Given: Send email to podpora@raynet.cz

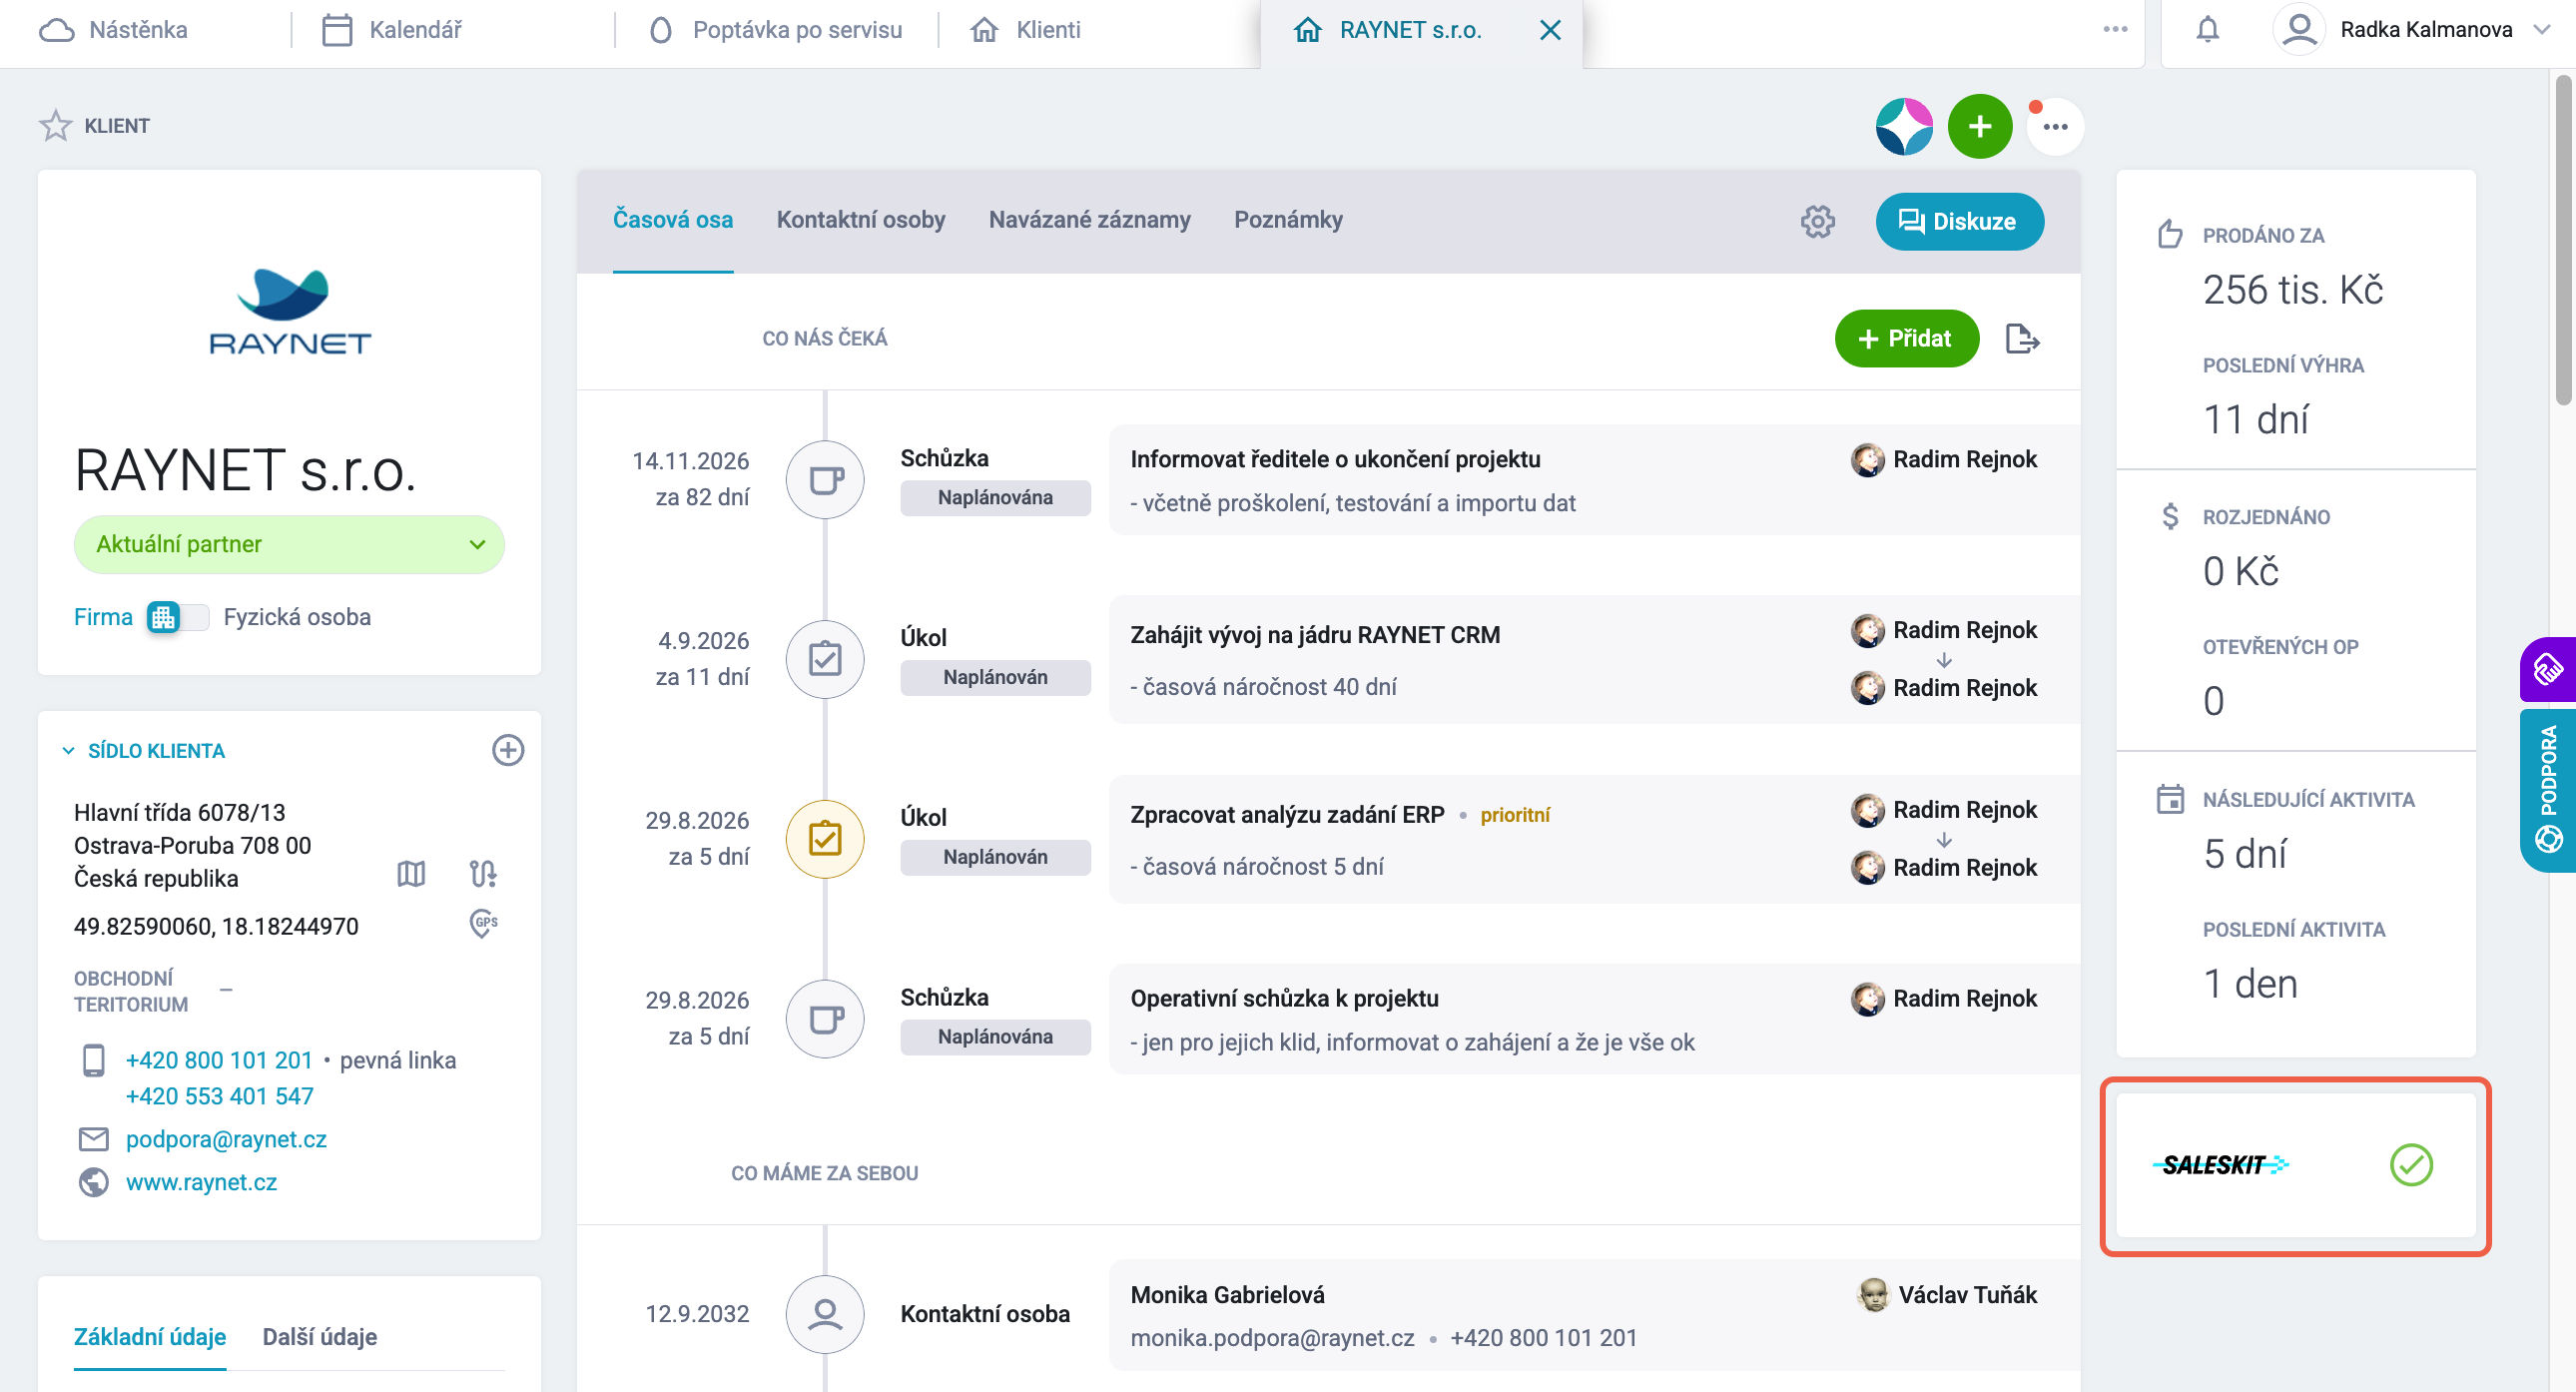Looking at the screenshot, I should click(x=226, y=1139).
